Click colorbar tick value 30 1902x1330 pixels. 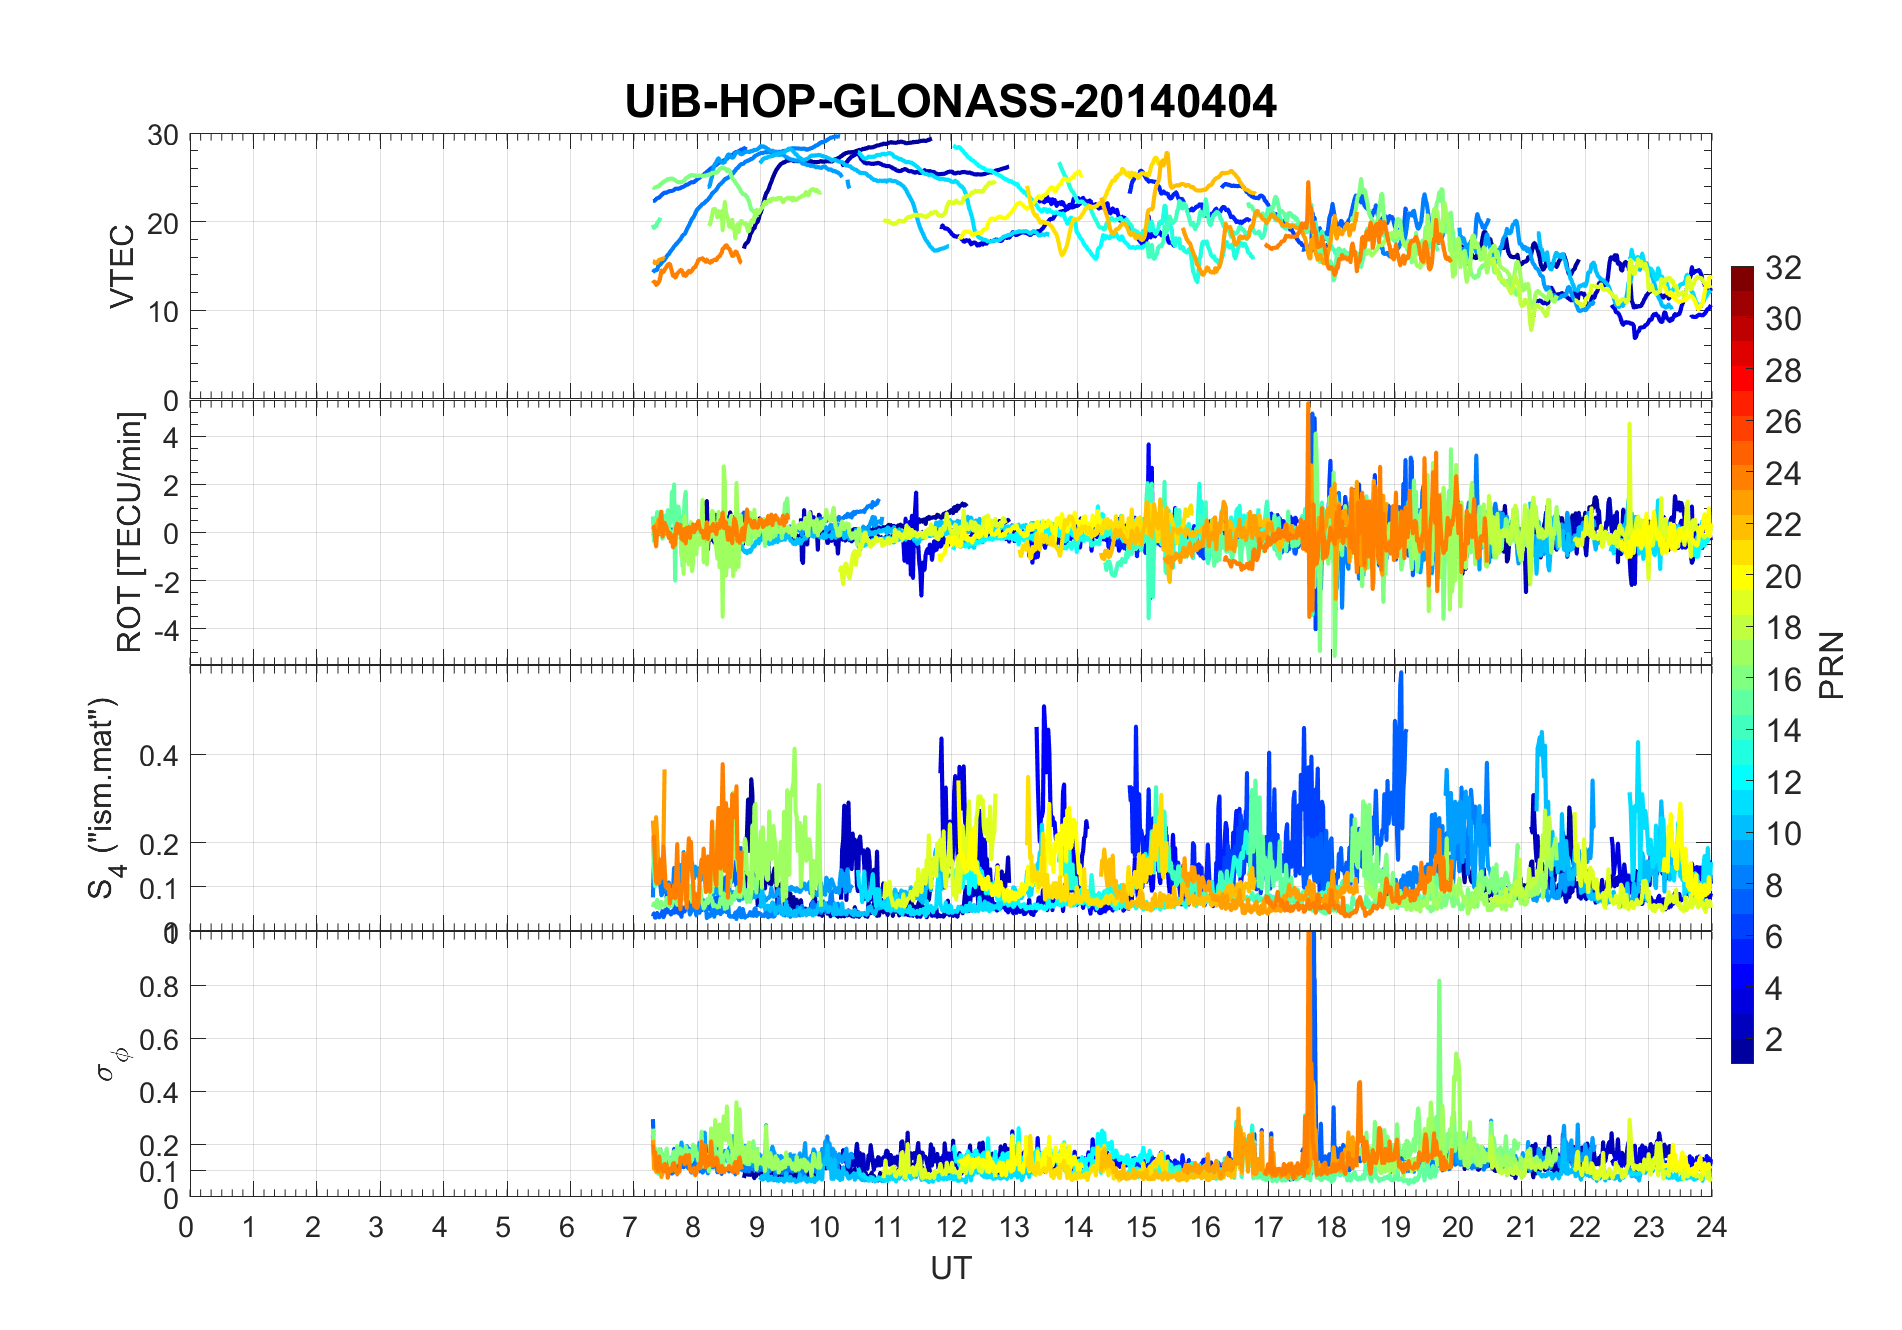1783,319
